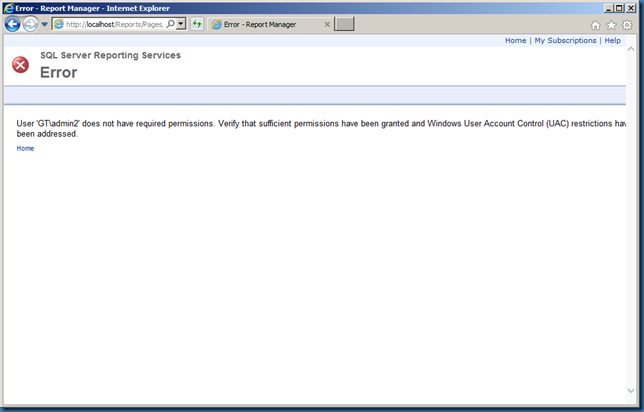Minimize the Internet Explorer window

[x=609, y=8]
